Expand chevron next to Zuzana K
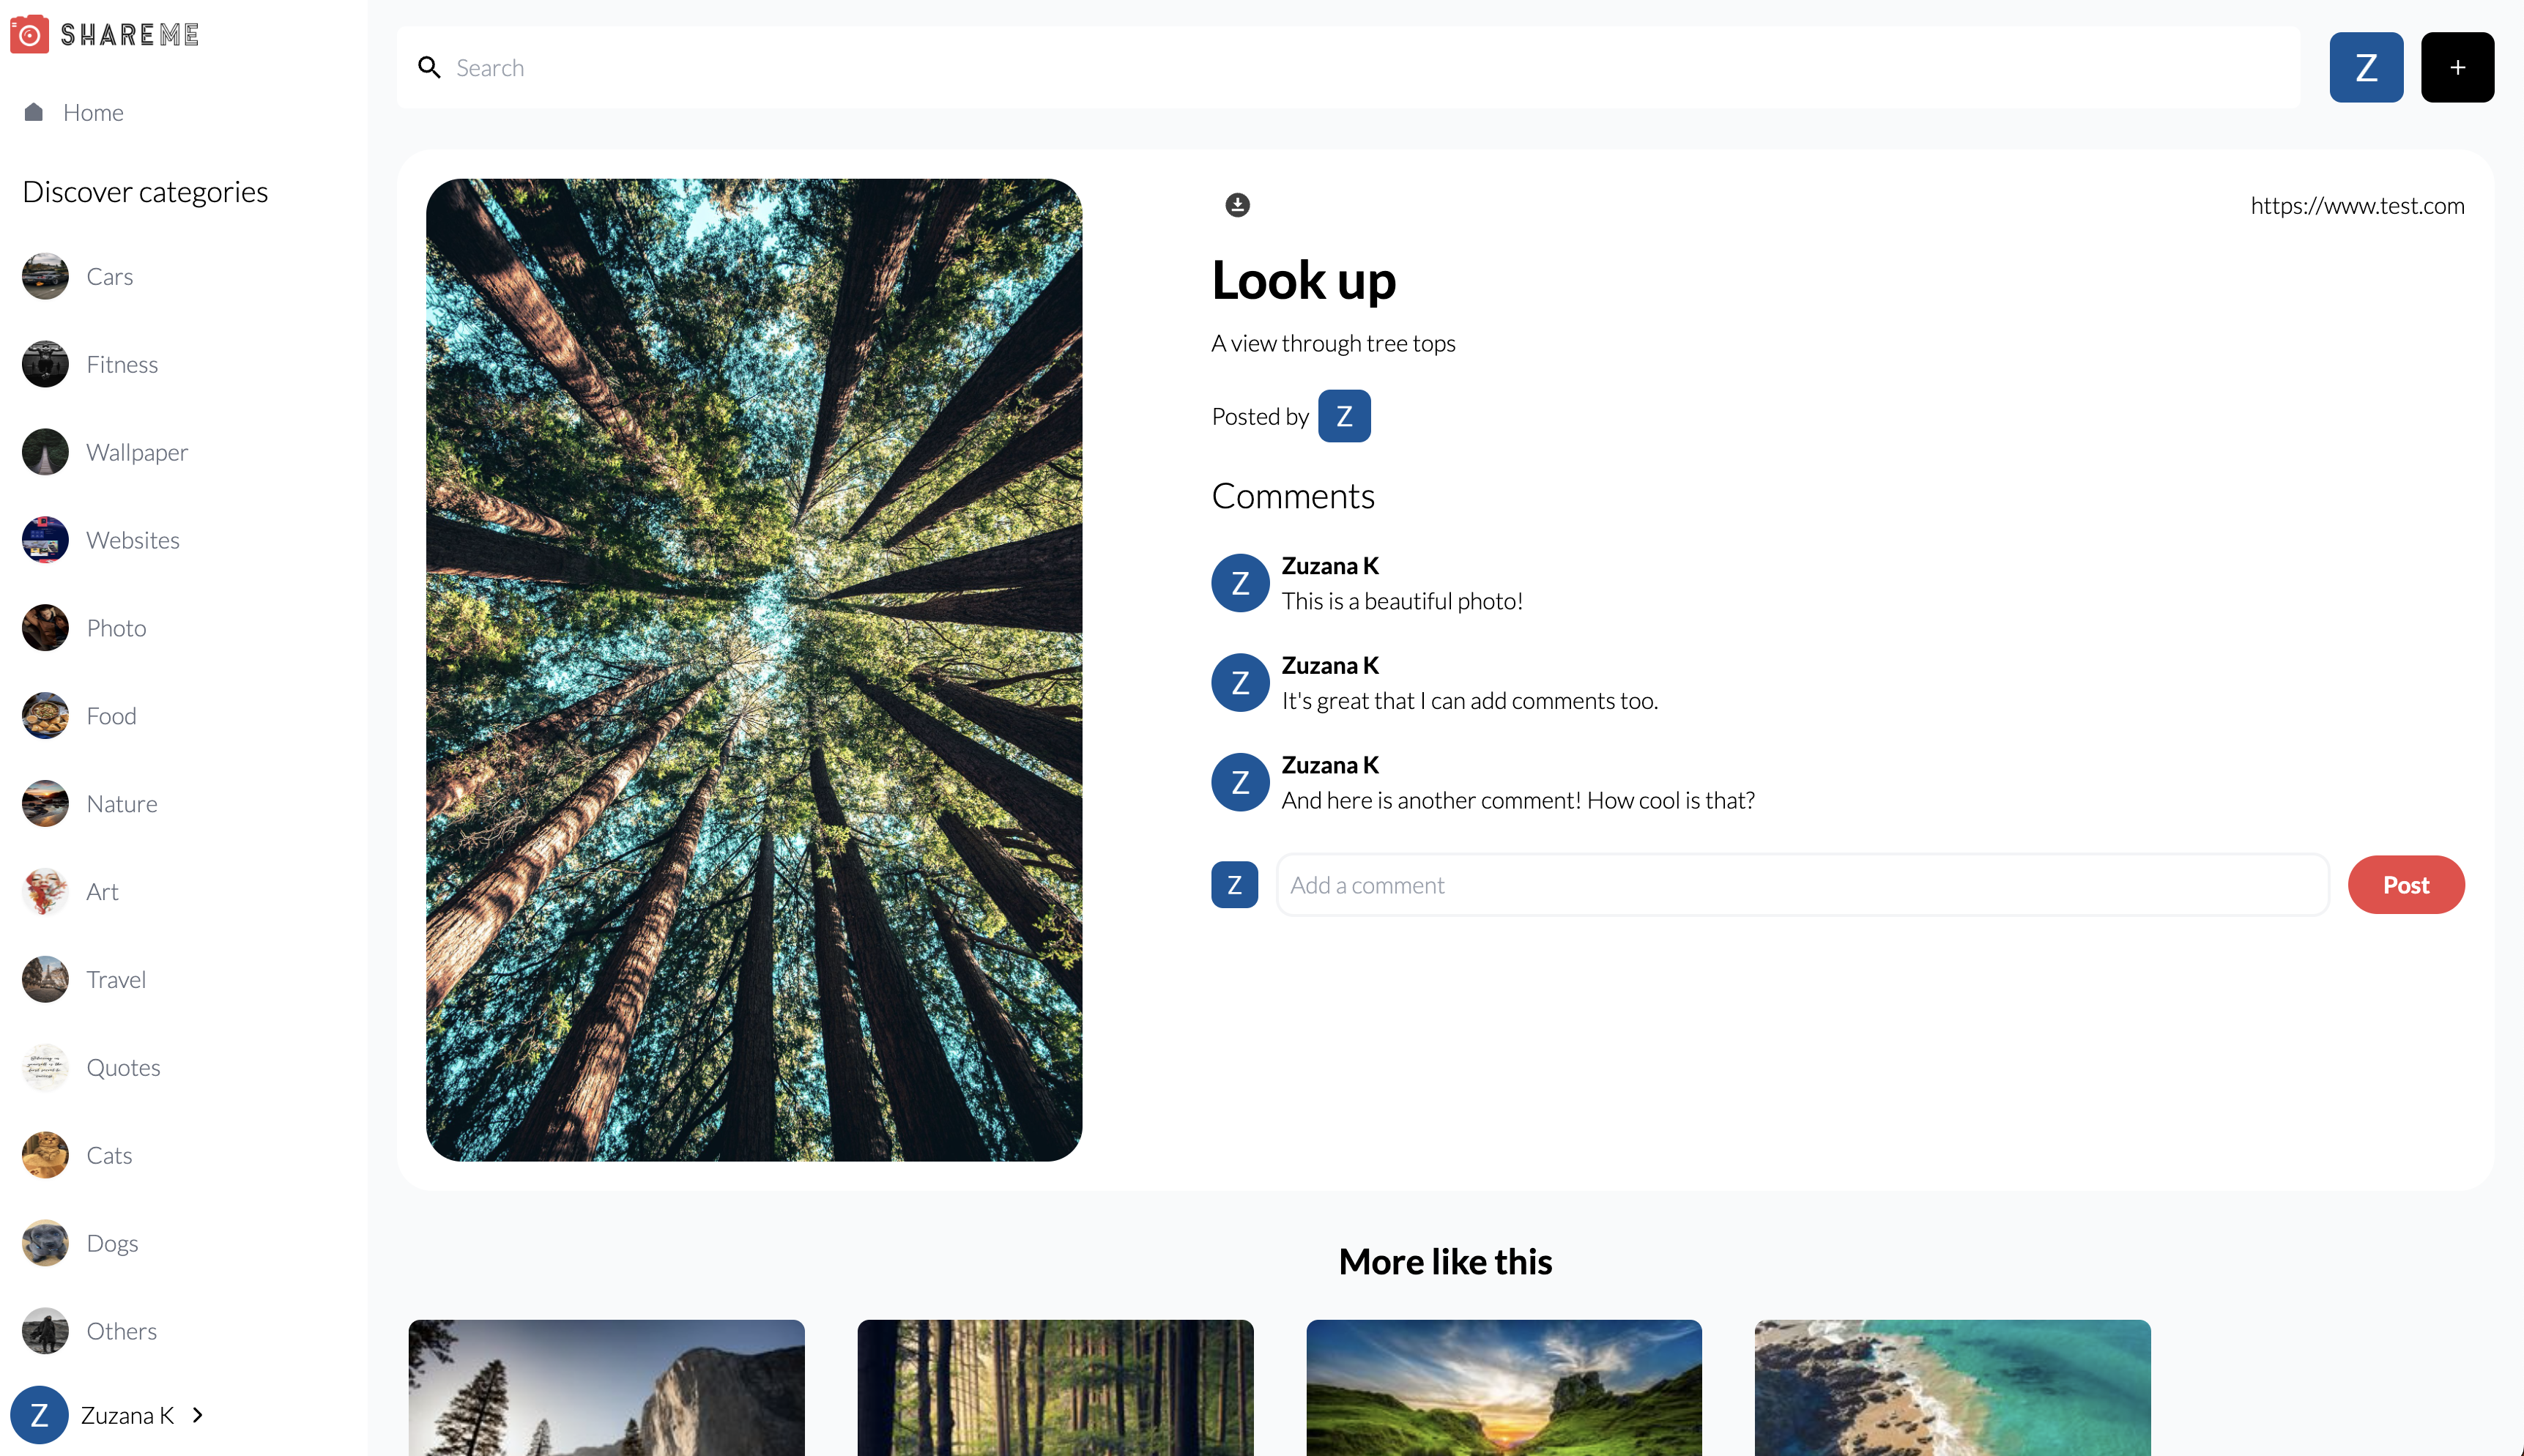Viewport: 2524px width, 1456px height. pyautogui.click(x=198, y=1415)
